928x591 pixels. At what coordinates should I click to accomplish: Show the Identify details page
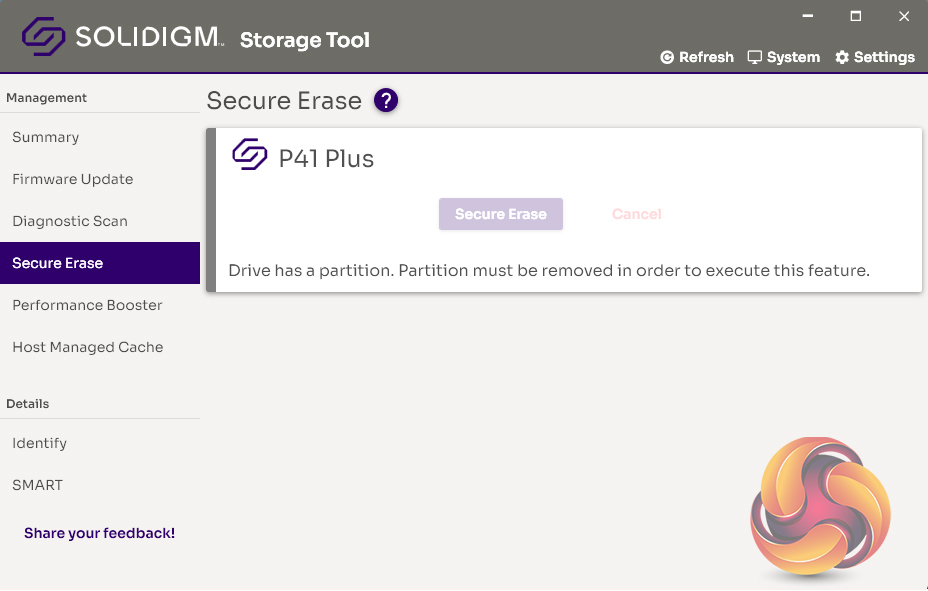coord(40,443)
